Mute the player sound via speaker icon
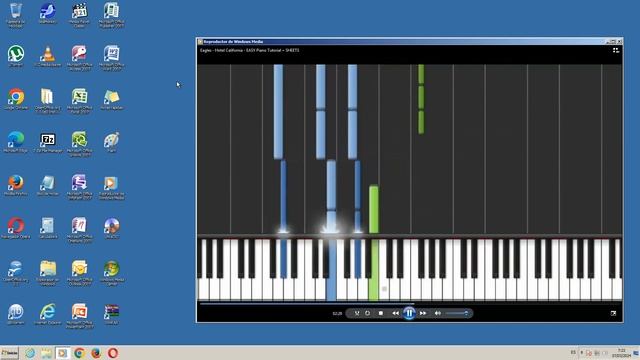 click(438, 313)
